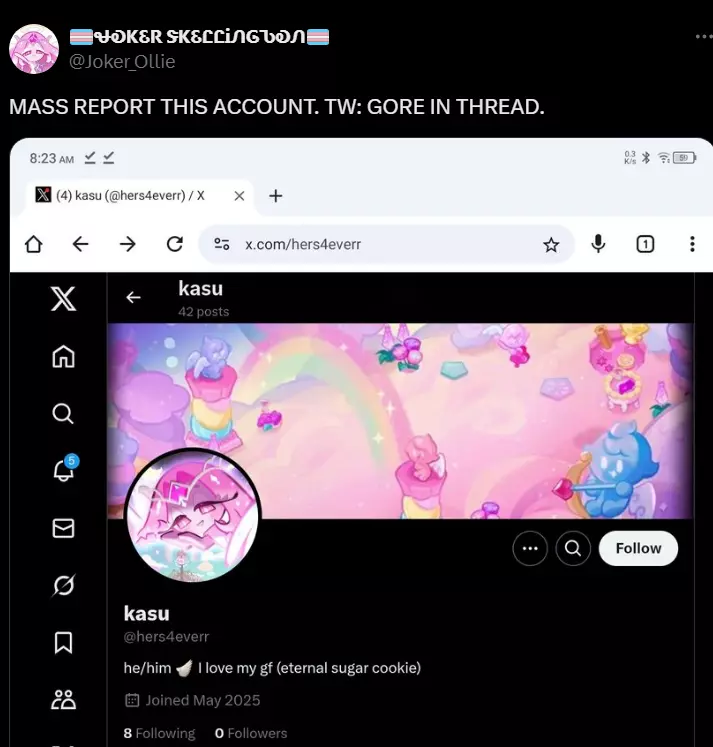This screenshot has height=747, width=713.
Task: Open the Messages envelope icon
Action: click(63, 528)
